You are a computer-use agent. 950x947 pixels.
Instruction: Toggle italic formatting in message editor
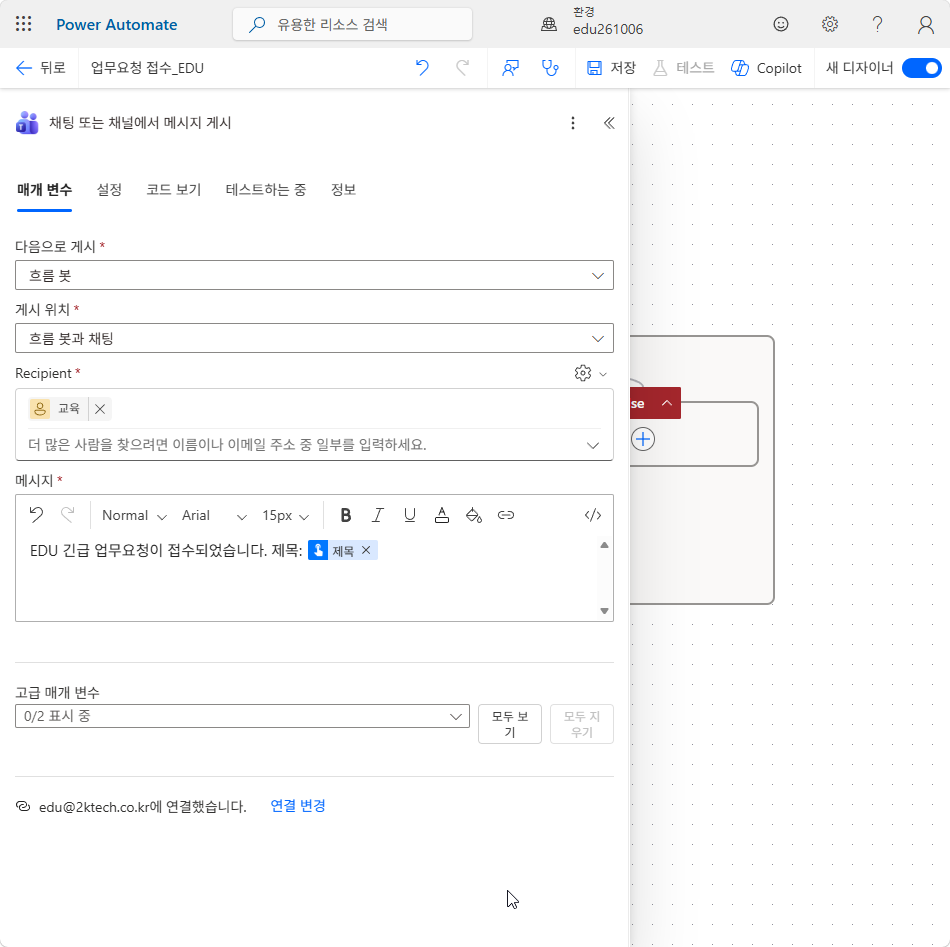[x=377, y=515]
